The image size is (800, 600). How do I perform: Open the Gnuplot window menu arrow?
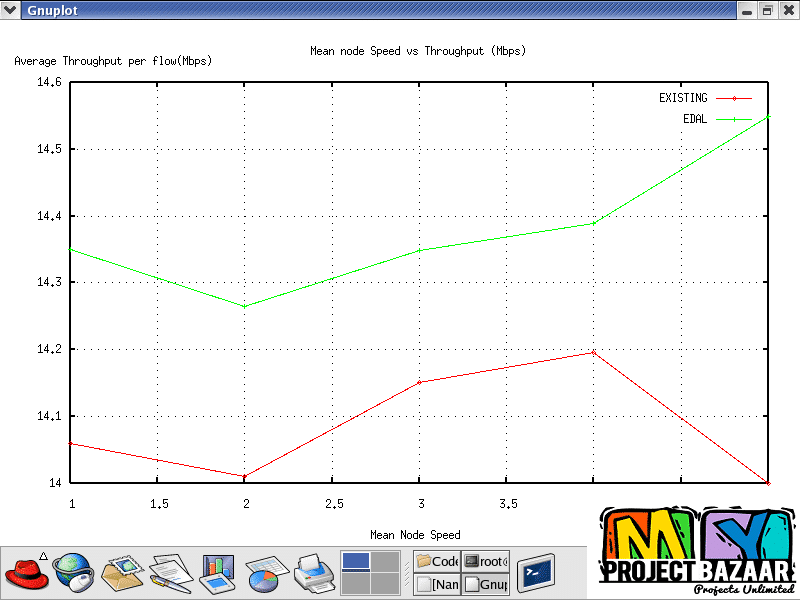point(11,10)
